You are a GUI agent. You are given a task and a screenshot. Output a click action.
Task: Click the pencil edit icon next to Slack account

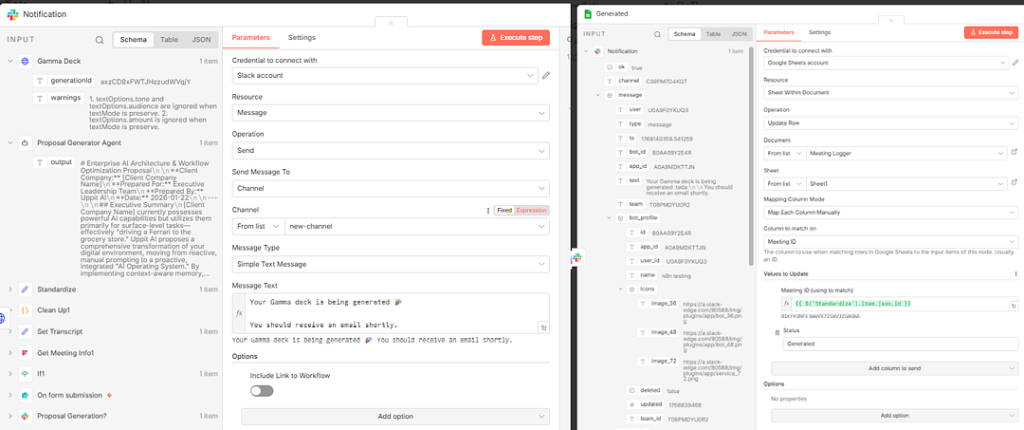click(x=546, y=76)
